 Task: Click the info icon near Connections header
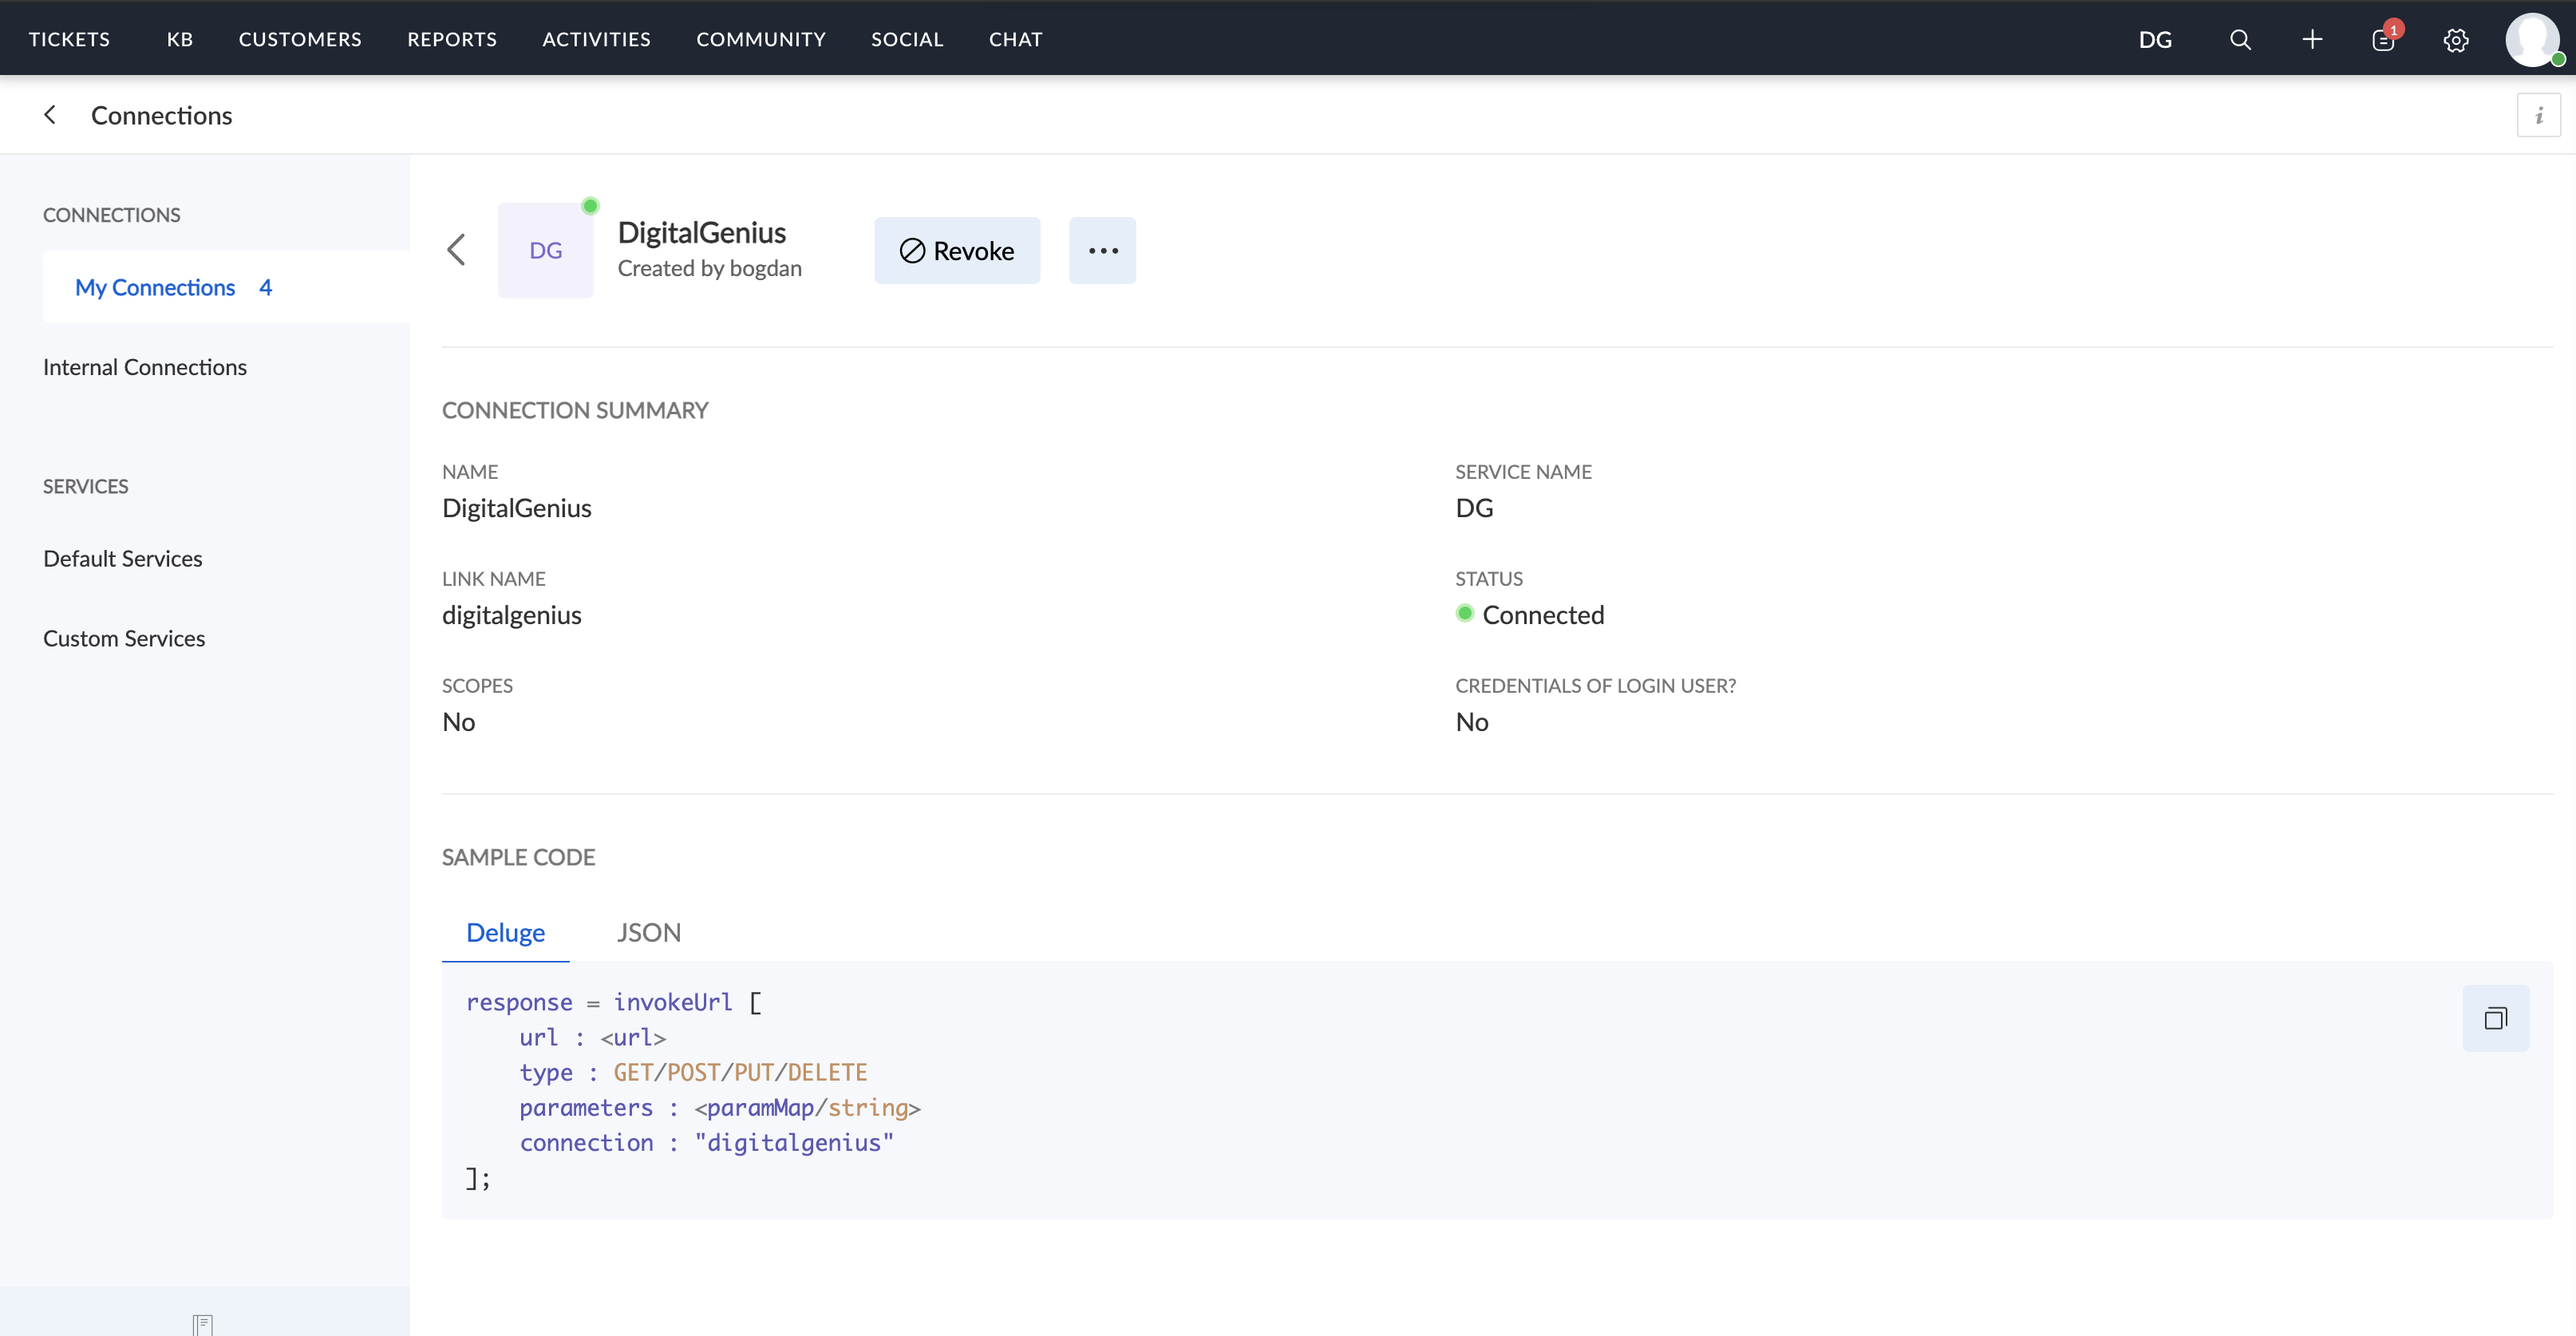click(2539, 115)
